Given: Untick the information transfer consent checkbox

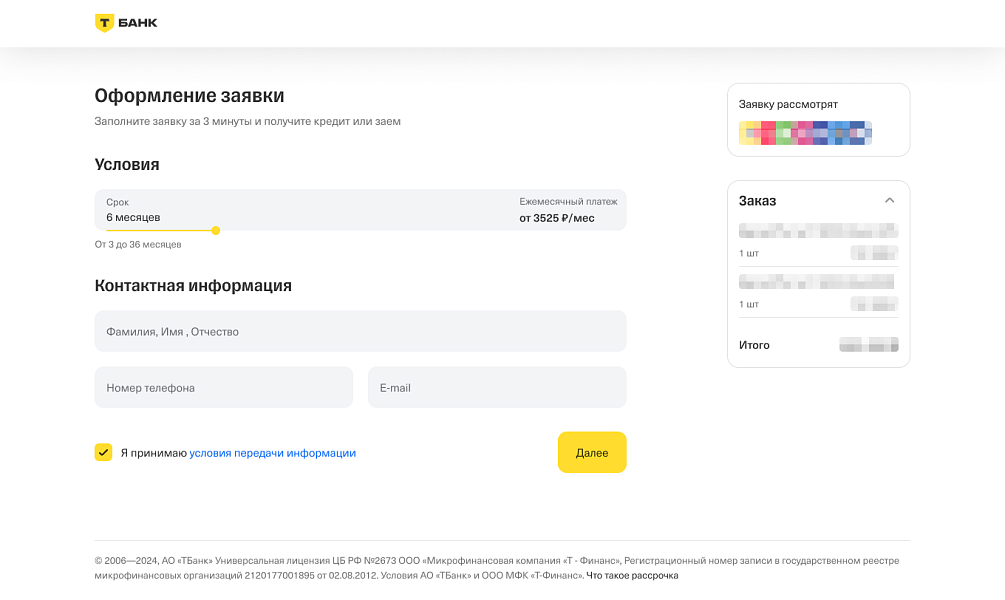Looking at the screenshot, I should pyautogui.click(x=103, y=452).
